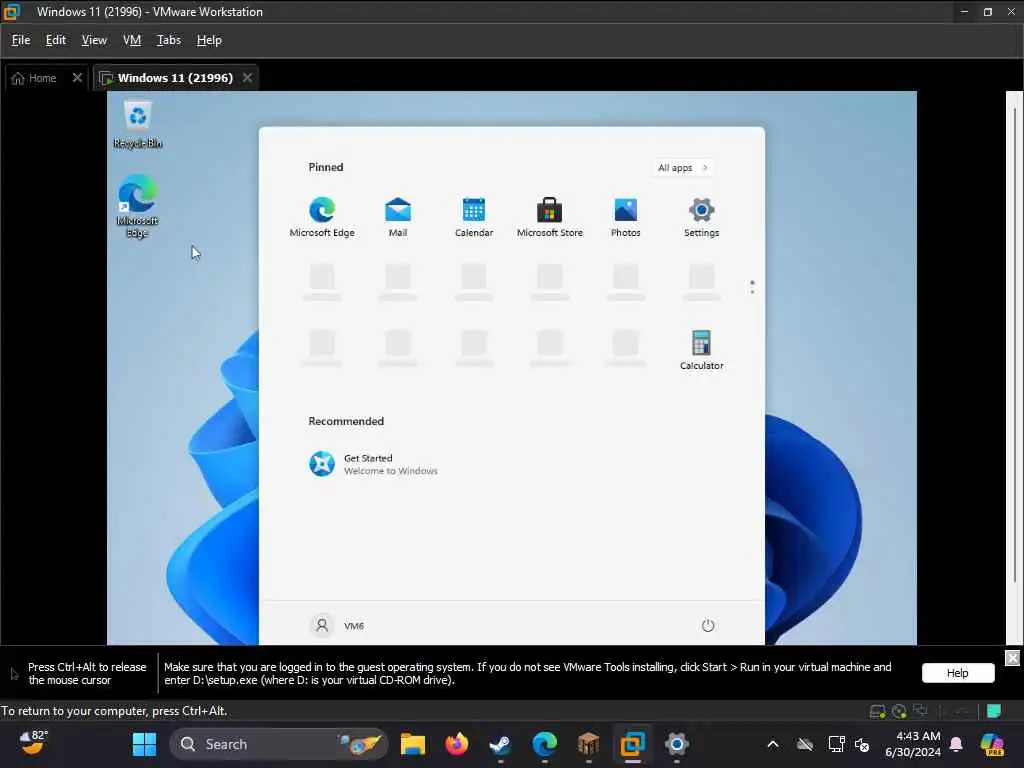Viewport: 1024px width, 768px height.
Task: Click the Start menu power button
Action: coord(708,626)
